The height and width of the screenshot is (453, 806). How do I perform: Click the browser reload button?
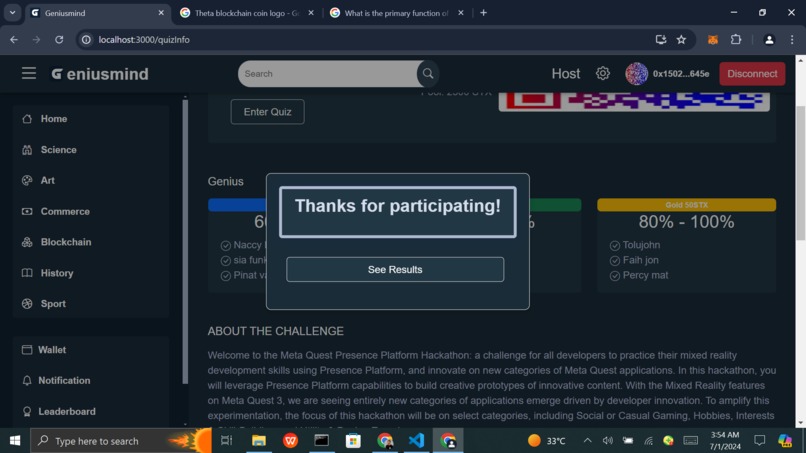(59, 40)
